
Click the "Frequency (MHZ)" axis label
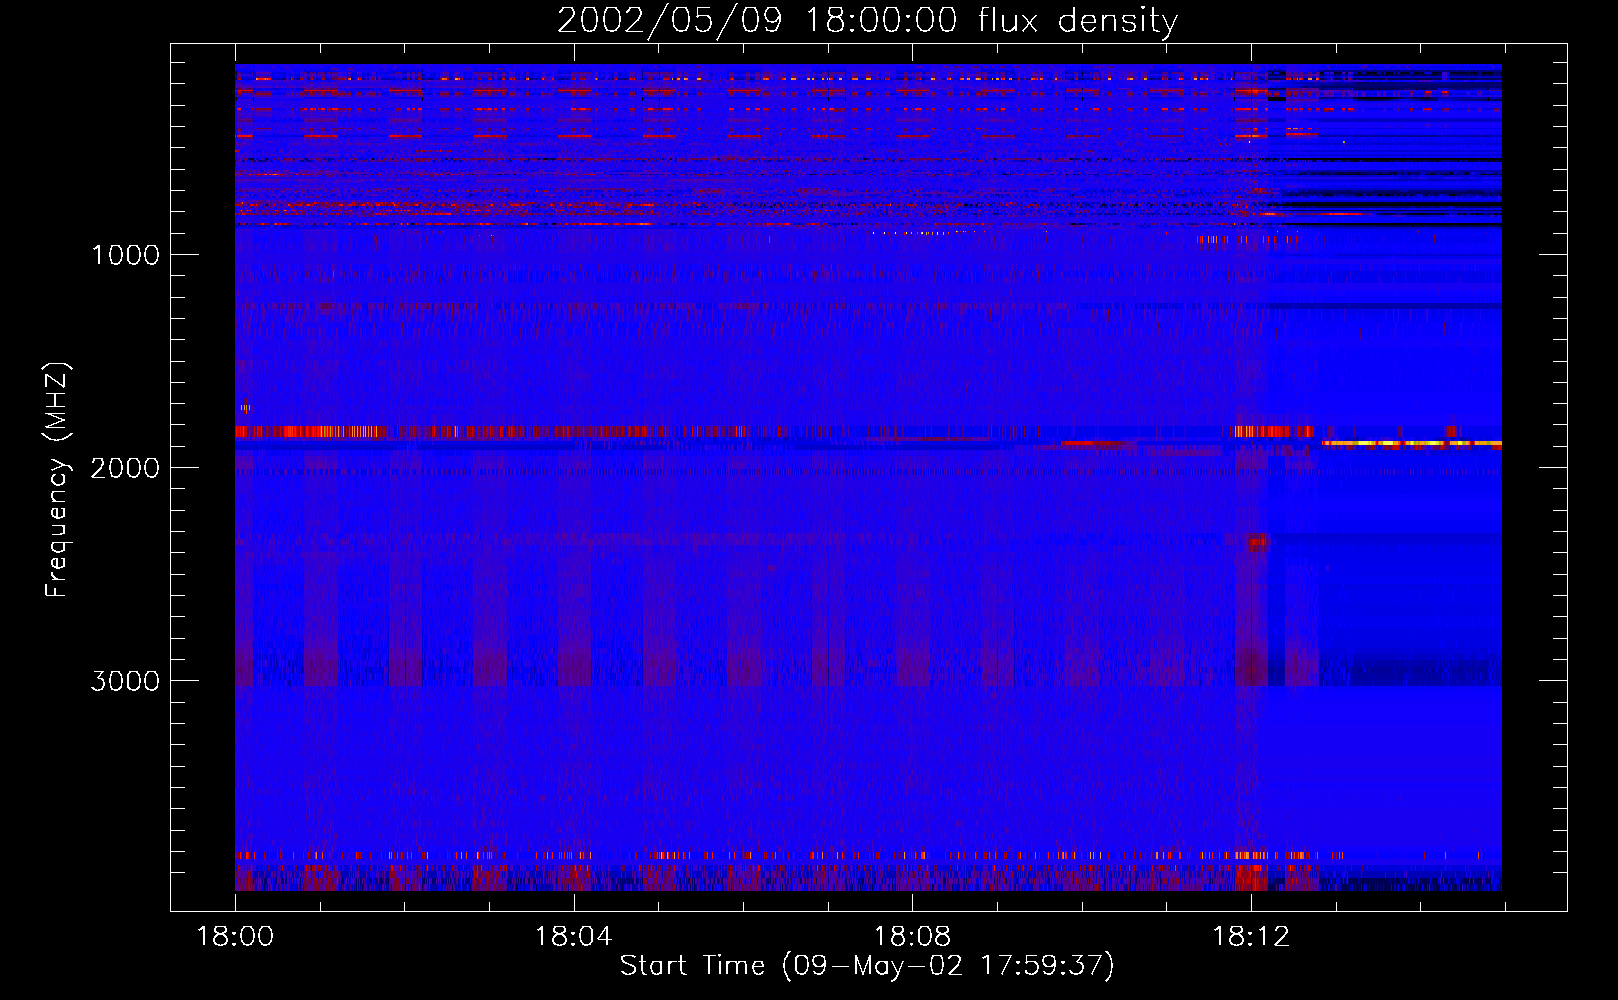[58, 480]
